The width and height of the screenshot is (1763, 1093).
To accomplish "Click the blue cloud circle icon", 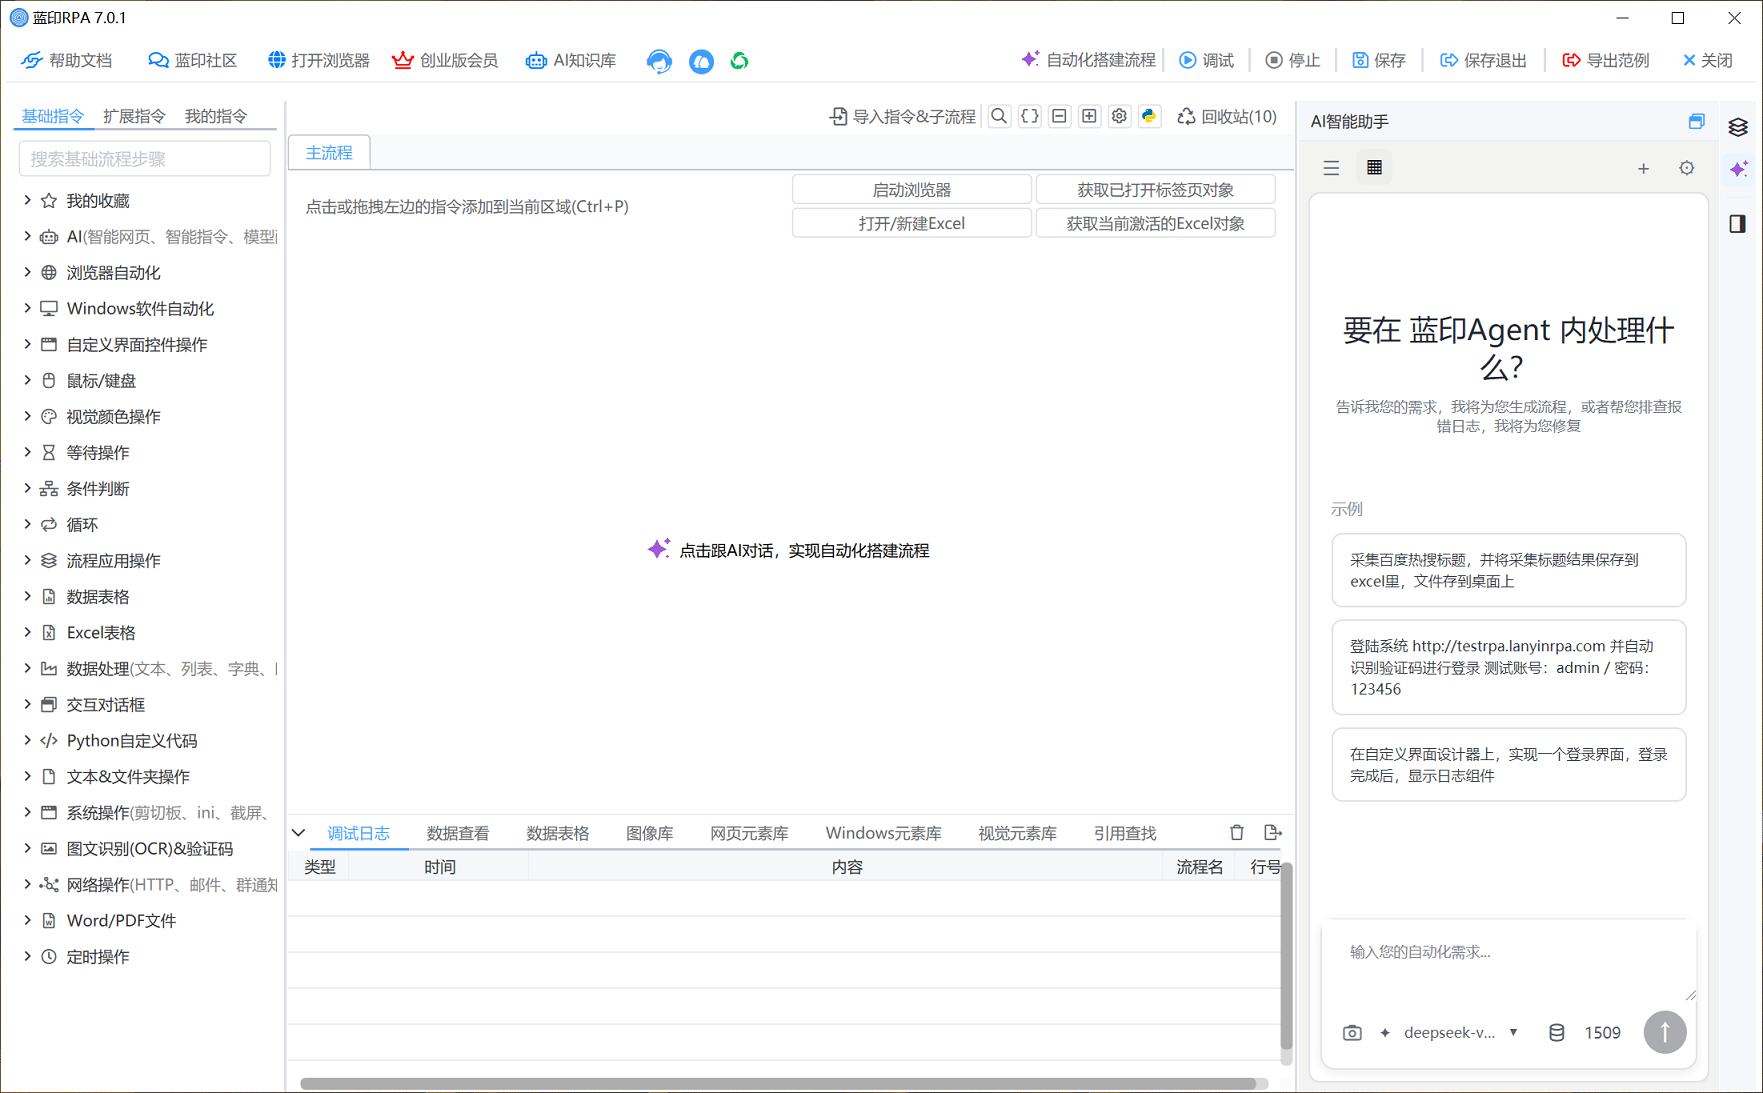I will [x=701, y=61].
